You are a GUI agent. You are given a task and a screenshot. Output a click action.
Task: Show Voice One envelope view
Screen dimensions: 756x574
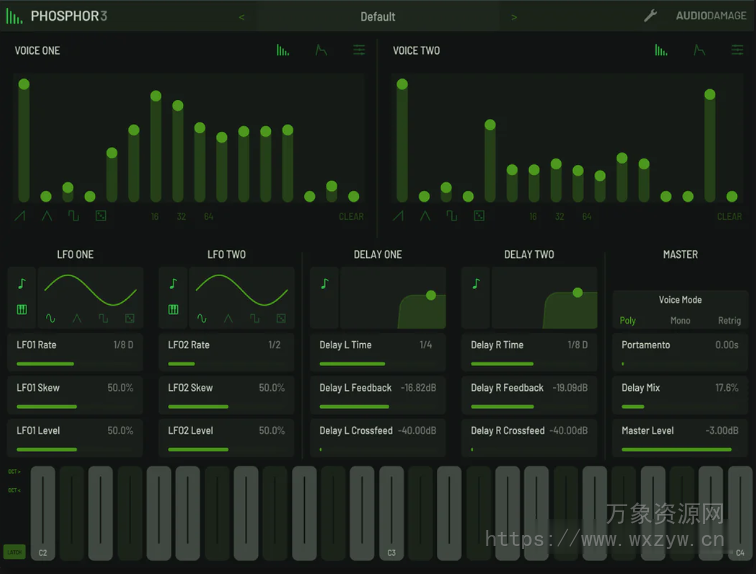coord(321,50)
